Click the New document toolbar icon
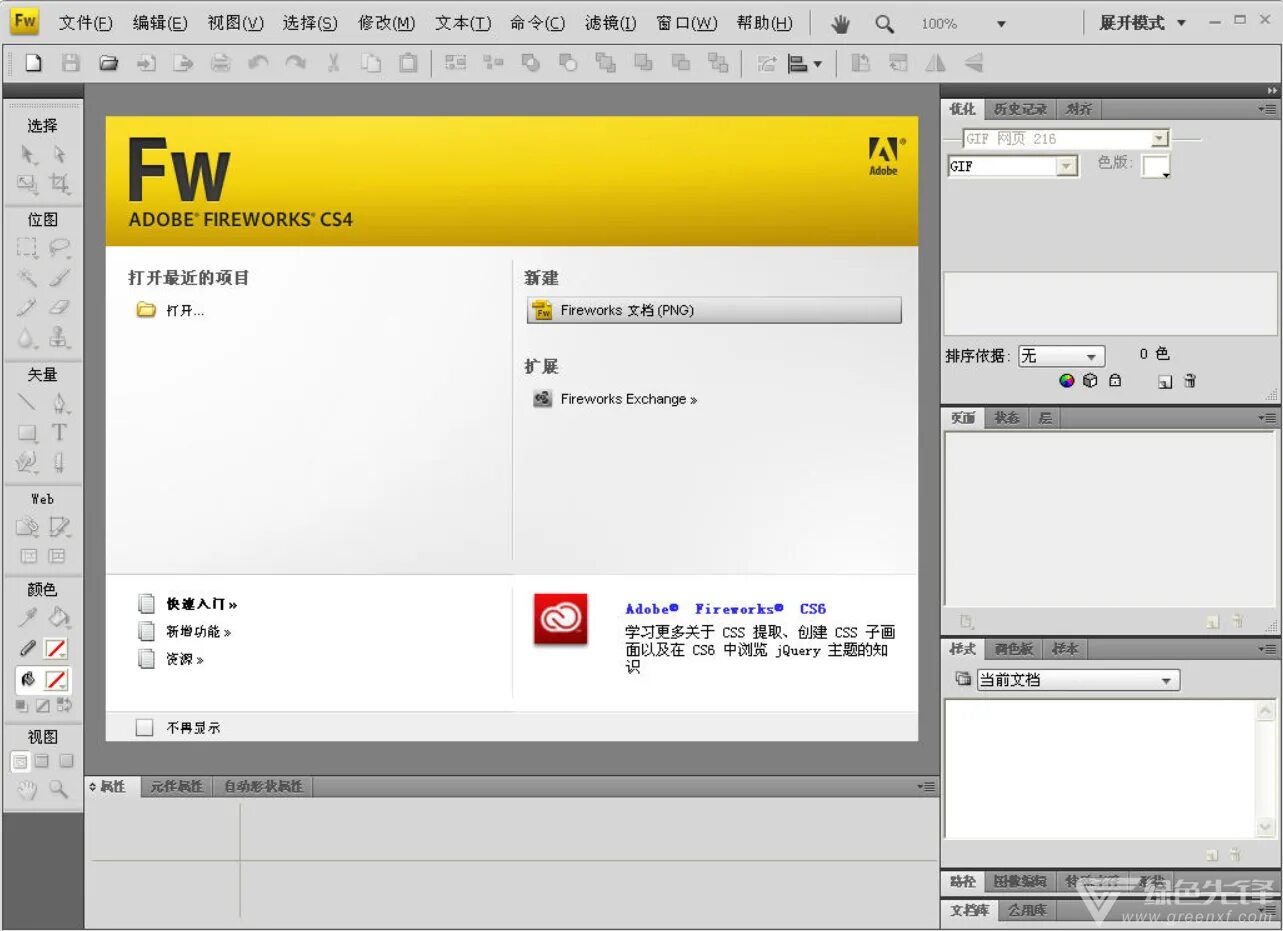This screenshot has width=1283, height=931. [x=33, y=63]
